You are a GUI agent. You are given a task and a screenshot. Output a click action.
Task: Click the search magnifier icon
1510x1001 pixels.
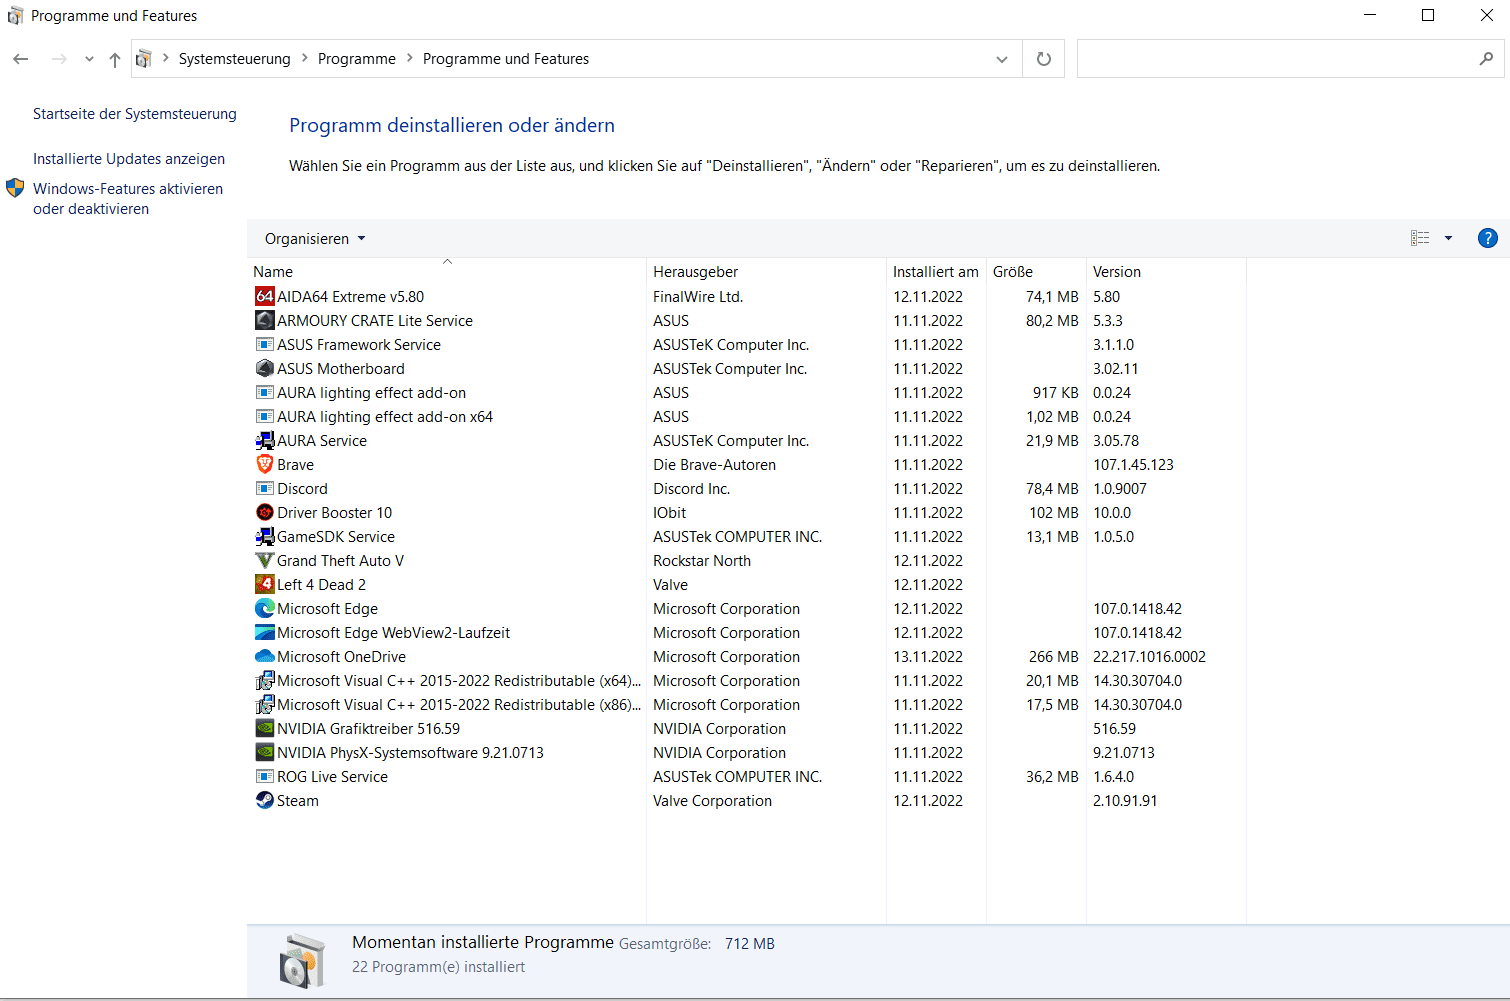[1486, 59]
